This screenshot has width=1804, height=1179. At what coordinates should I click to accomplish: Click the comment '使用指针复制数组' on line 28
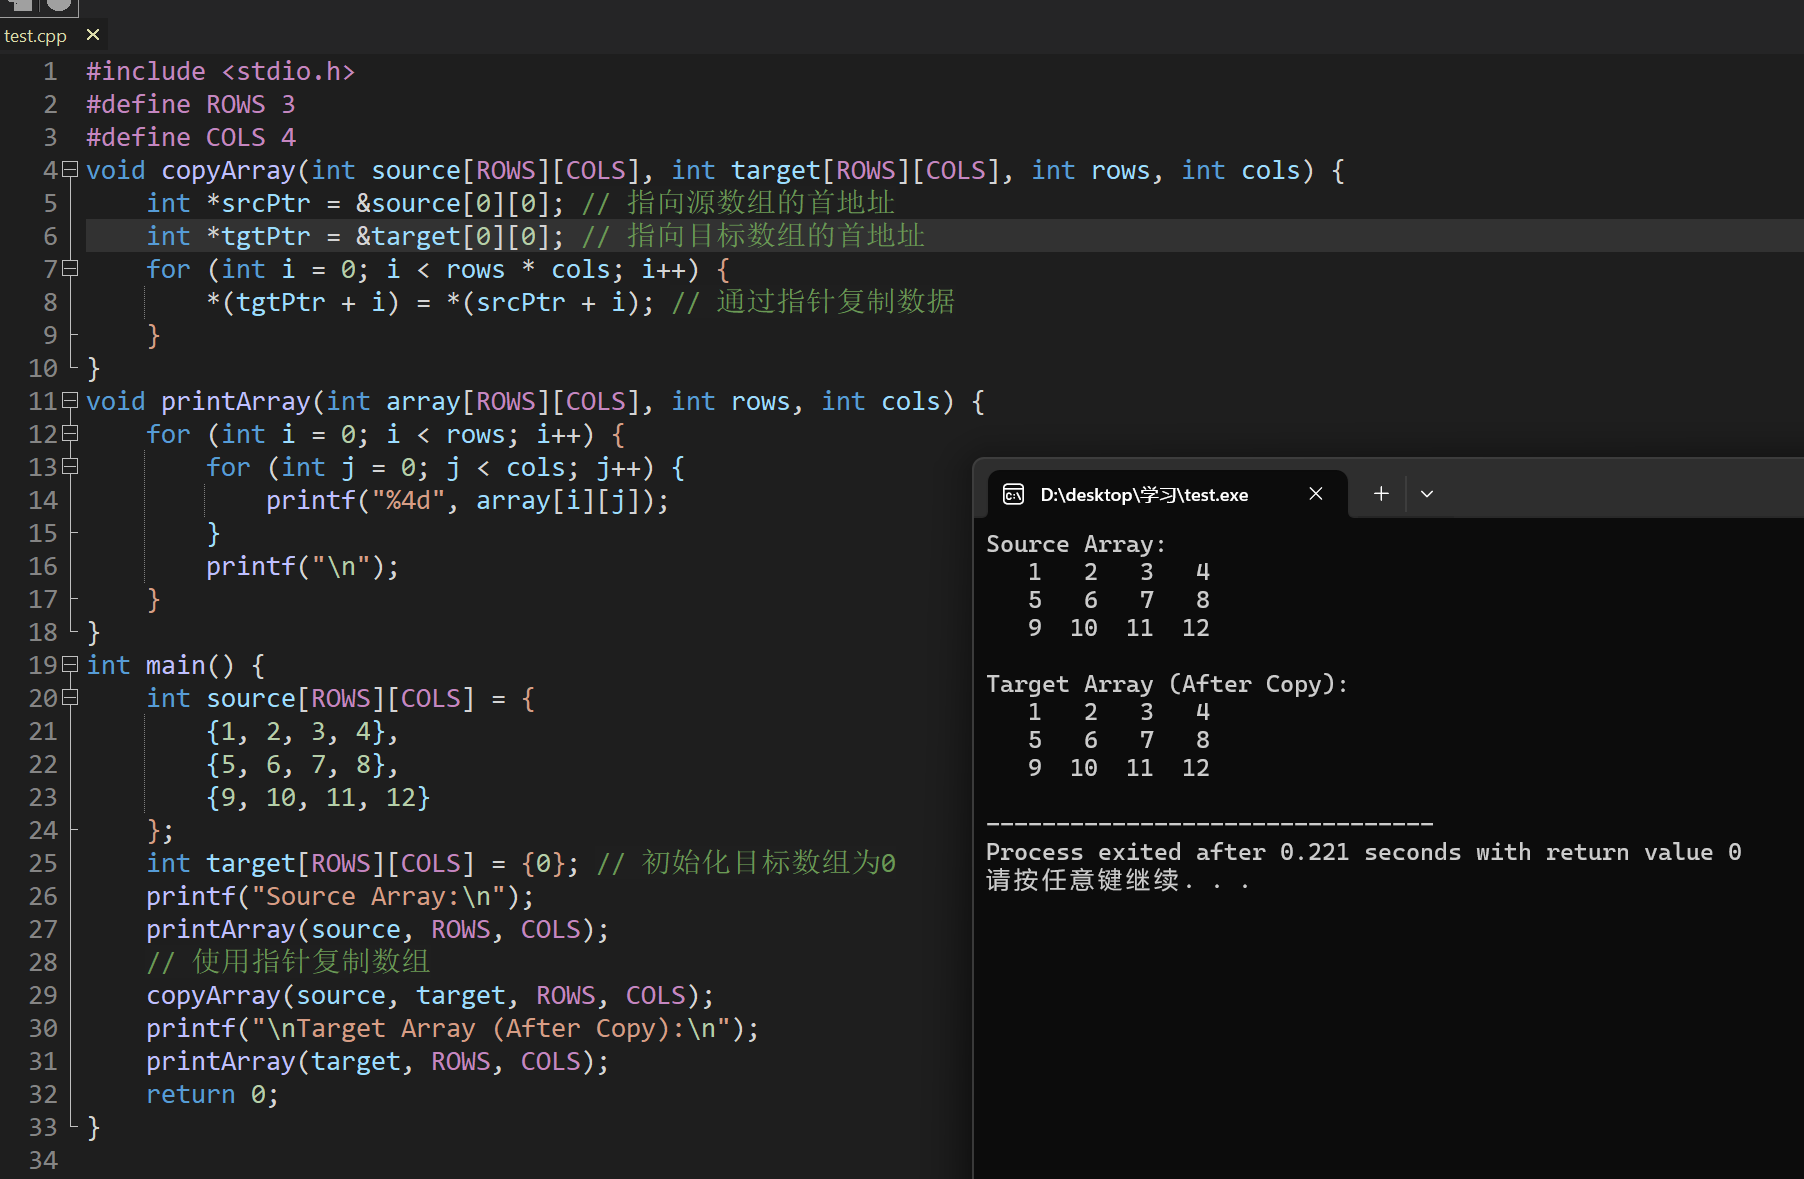311,962
